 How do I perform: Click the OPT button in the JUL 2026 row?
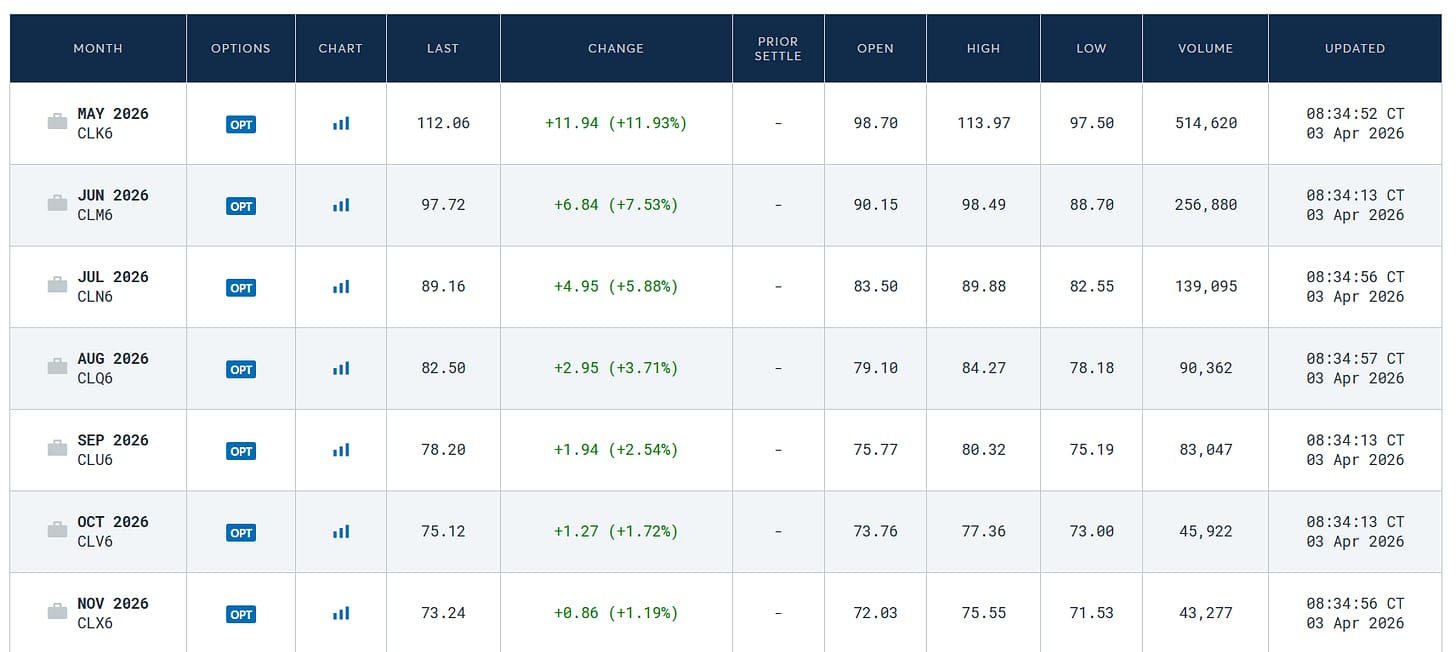(241, 288)
